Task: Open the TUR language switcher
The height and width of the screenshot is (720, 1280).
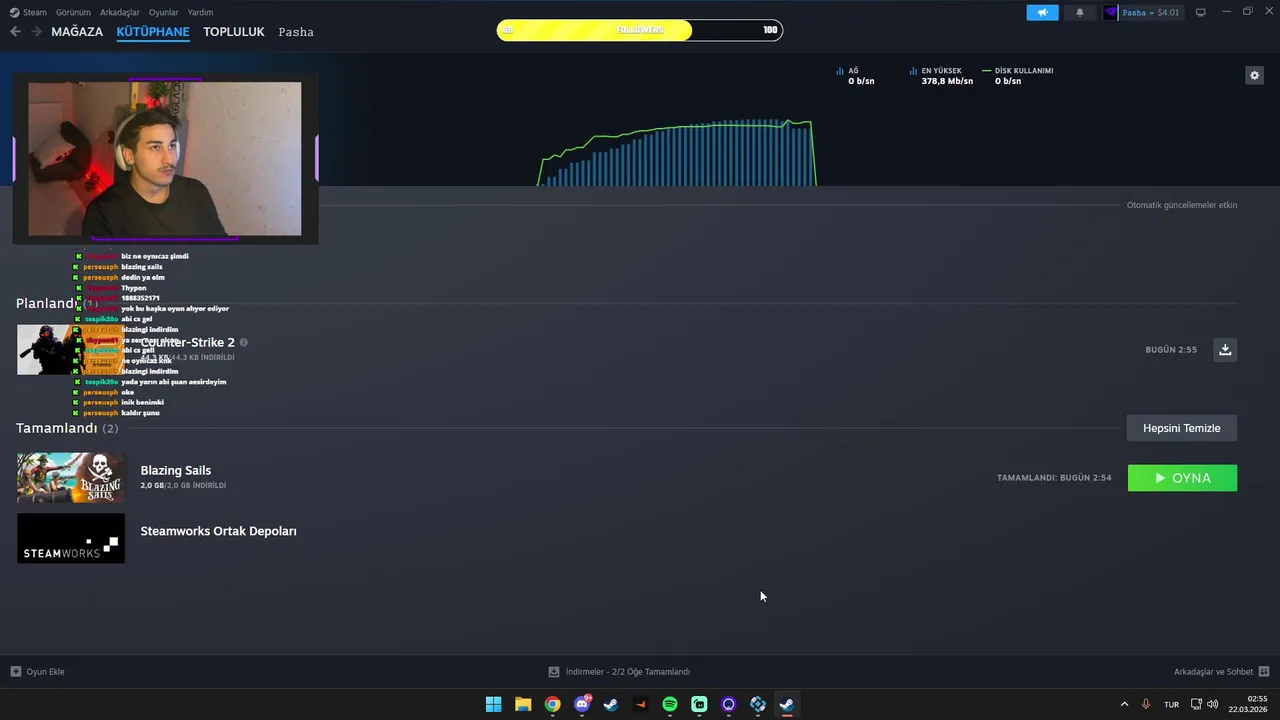Action: (1171, 704)
